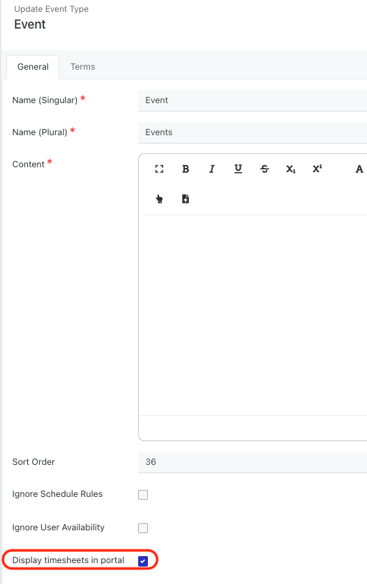Screen dimensions: 367x584
Task: Select the superscript formatting icon
Action: point(317,169)
